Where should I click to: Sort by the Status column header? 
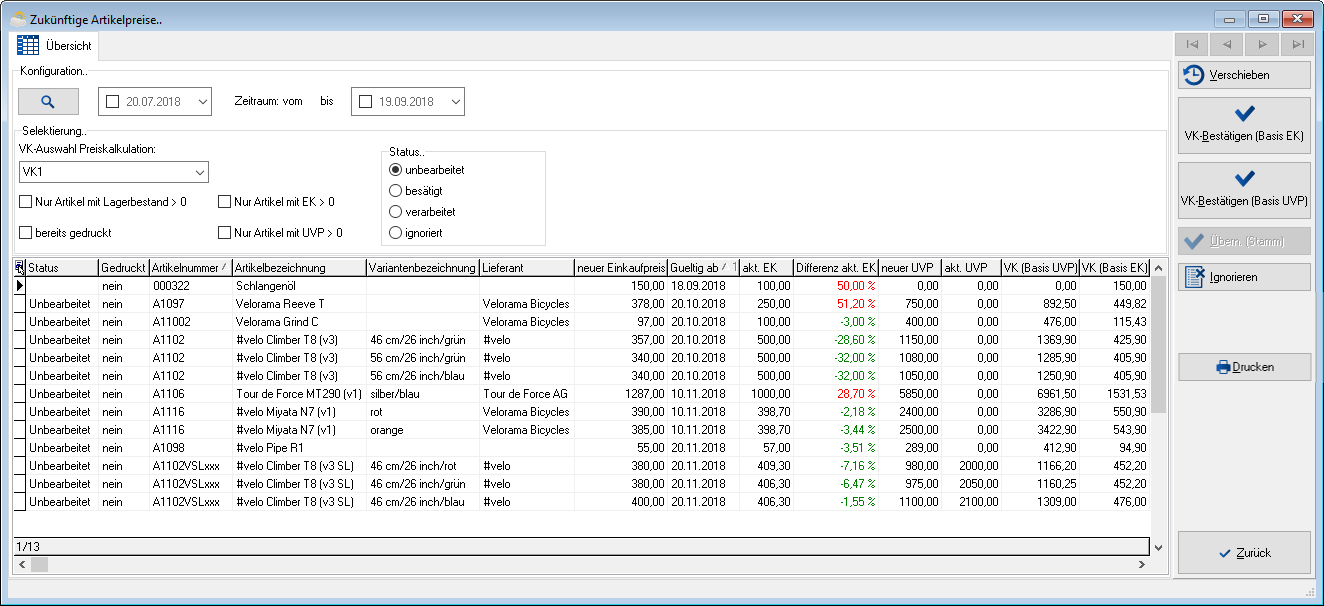click(62, 268)
